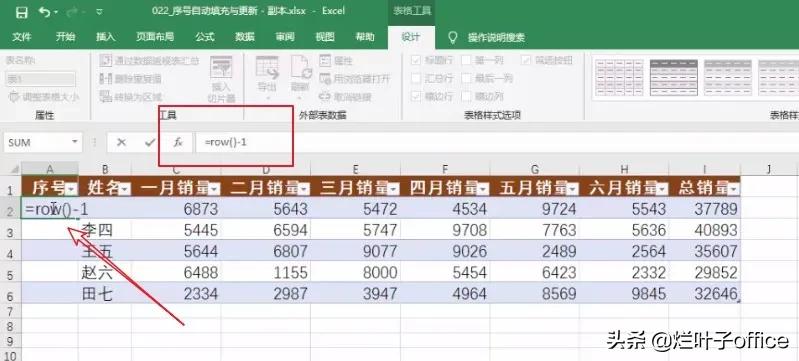Click the 插入切片器 insert slicer button

point(221,79)
